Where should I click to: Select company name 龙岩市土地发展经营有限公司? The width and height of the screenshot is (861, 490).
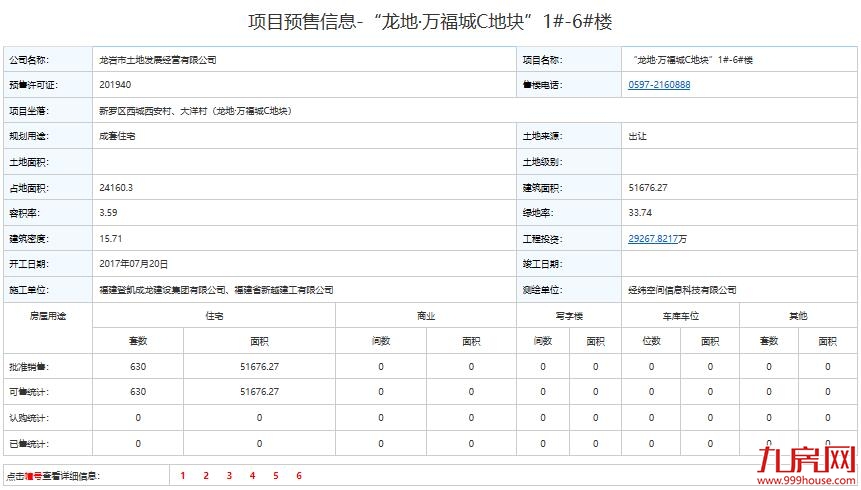(x=158, y=60)
